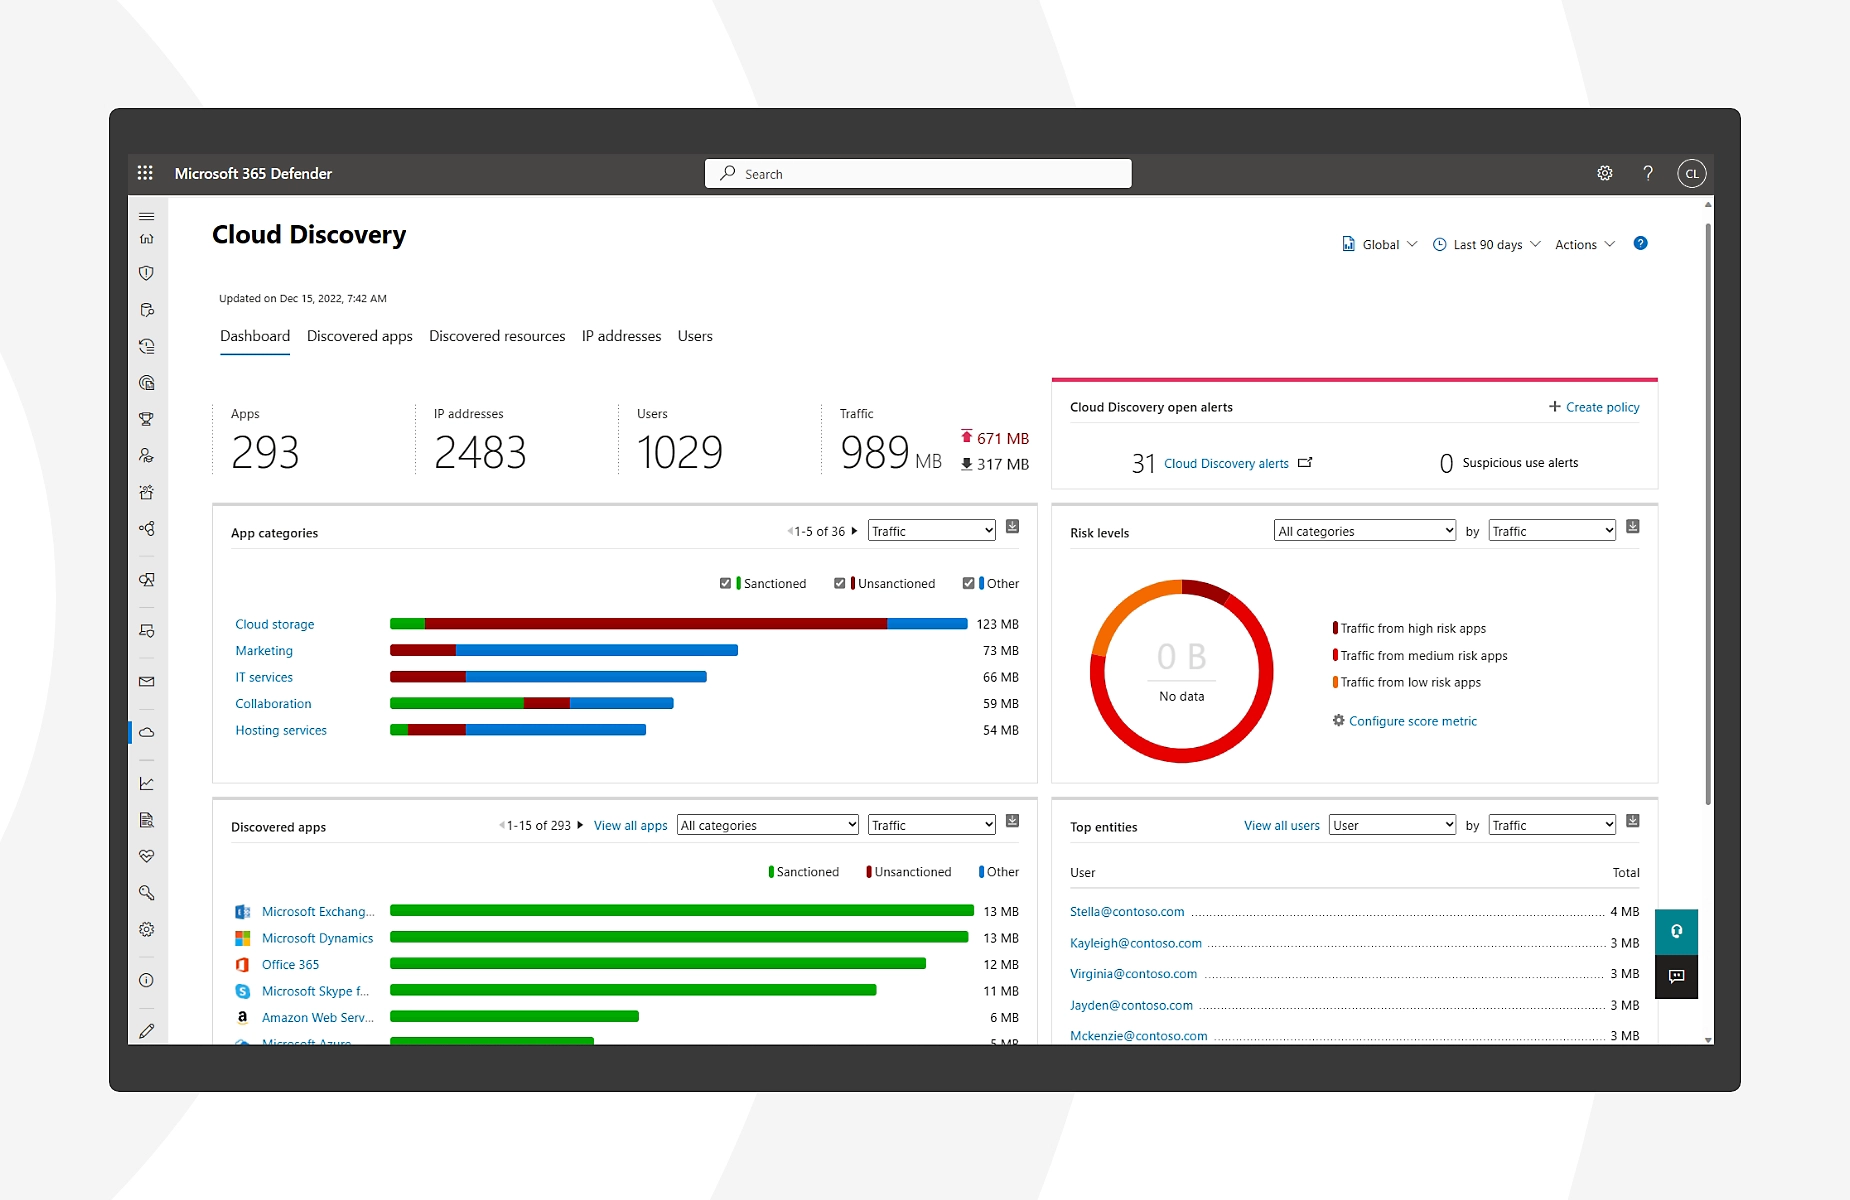Open the feedback chat icon button
This screenshot has width=1850, height=1200.
[1676, 976]
